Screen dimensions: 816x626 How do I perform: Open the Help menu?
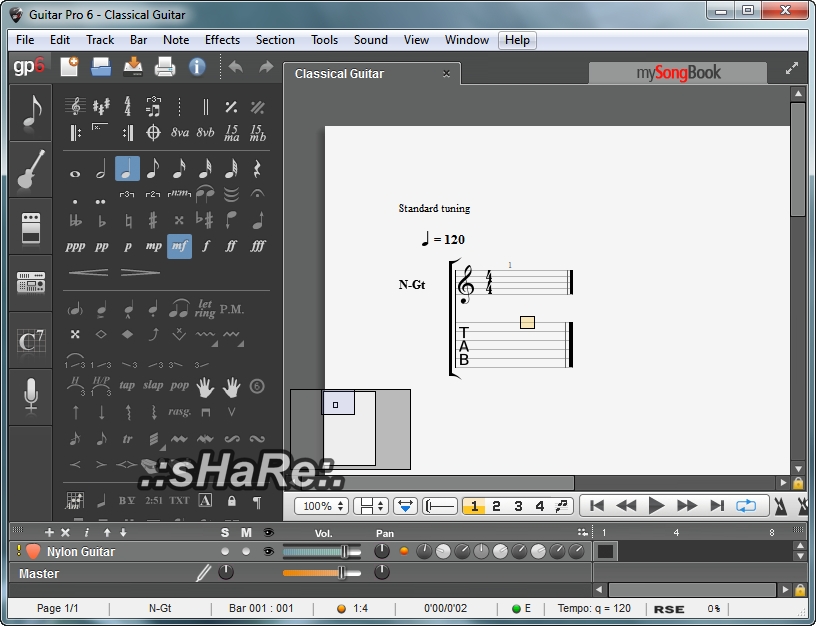click(517, 40)
